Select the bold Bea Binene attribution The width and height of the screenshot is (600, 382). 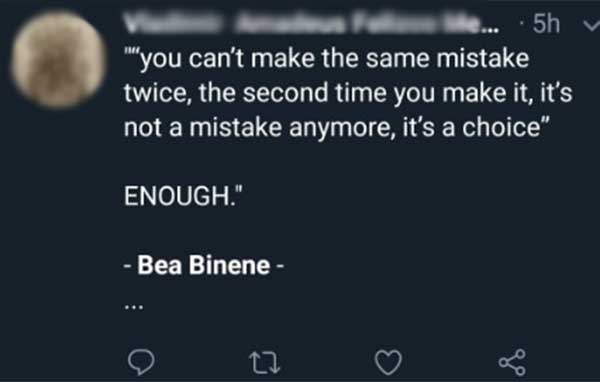pos(204,265)
